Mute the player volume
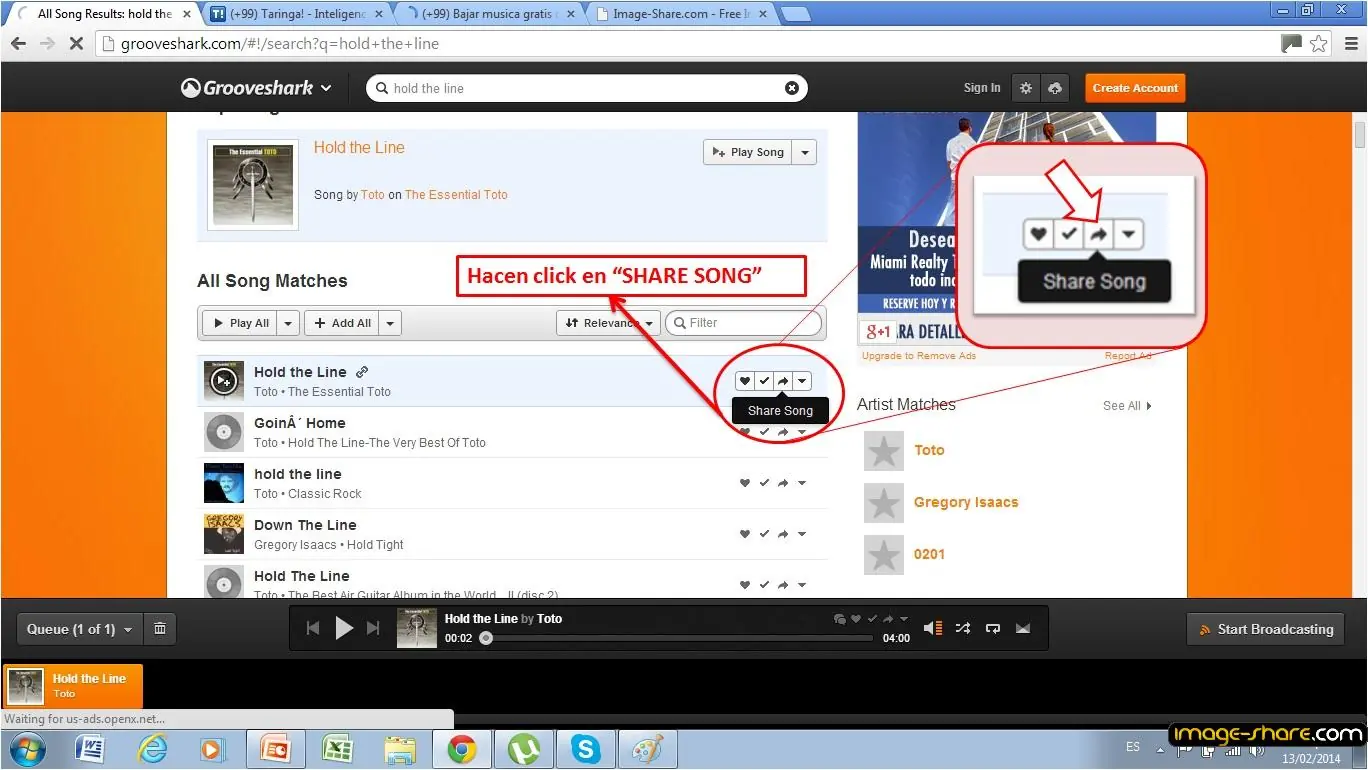The image size is (1368, 770). 933,628
